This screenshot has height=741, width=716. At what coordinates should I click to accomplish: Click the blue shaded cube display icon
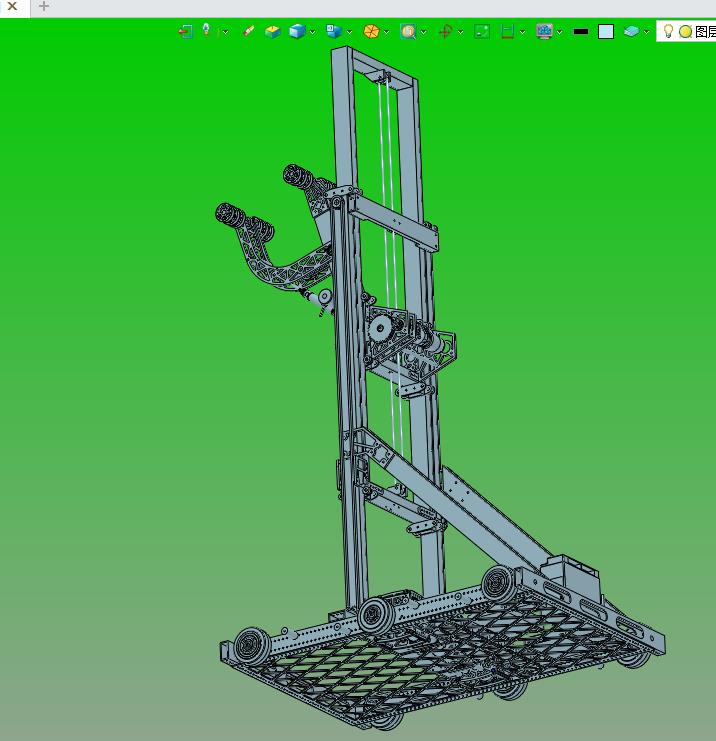click(297, 31)
